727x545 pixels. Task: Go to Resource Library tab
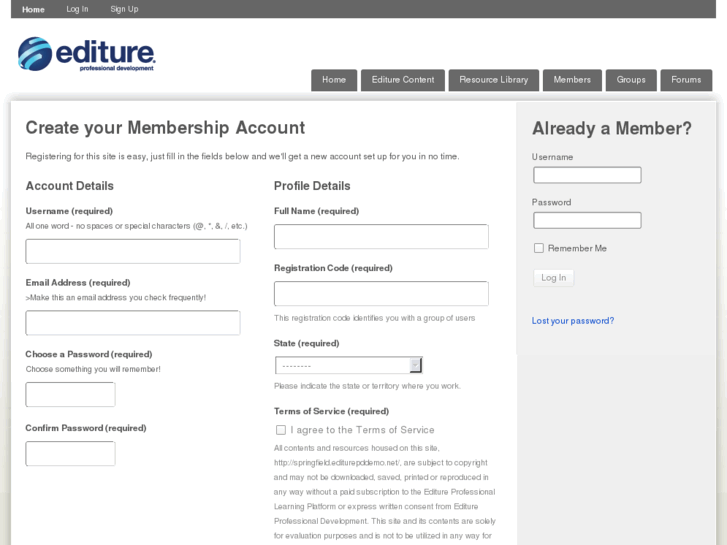click(494, 80)
